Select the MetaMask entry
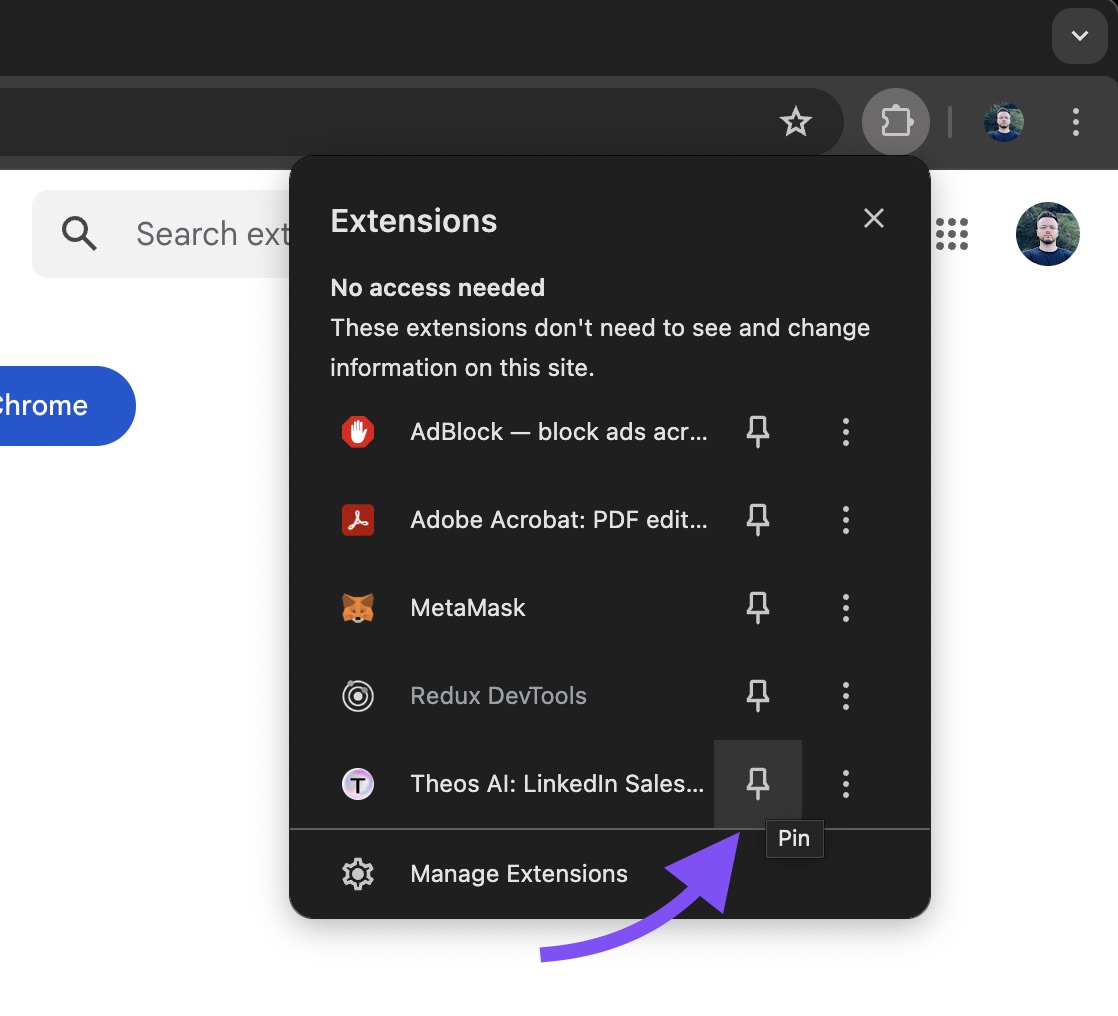 click(x=468, y=608)
